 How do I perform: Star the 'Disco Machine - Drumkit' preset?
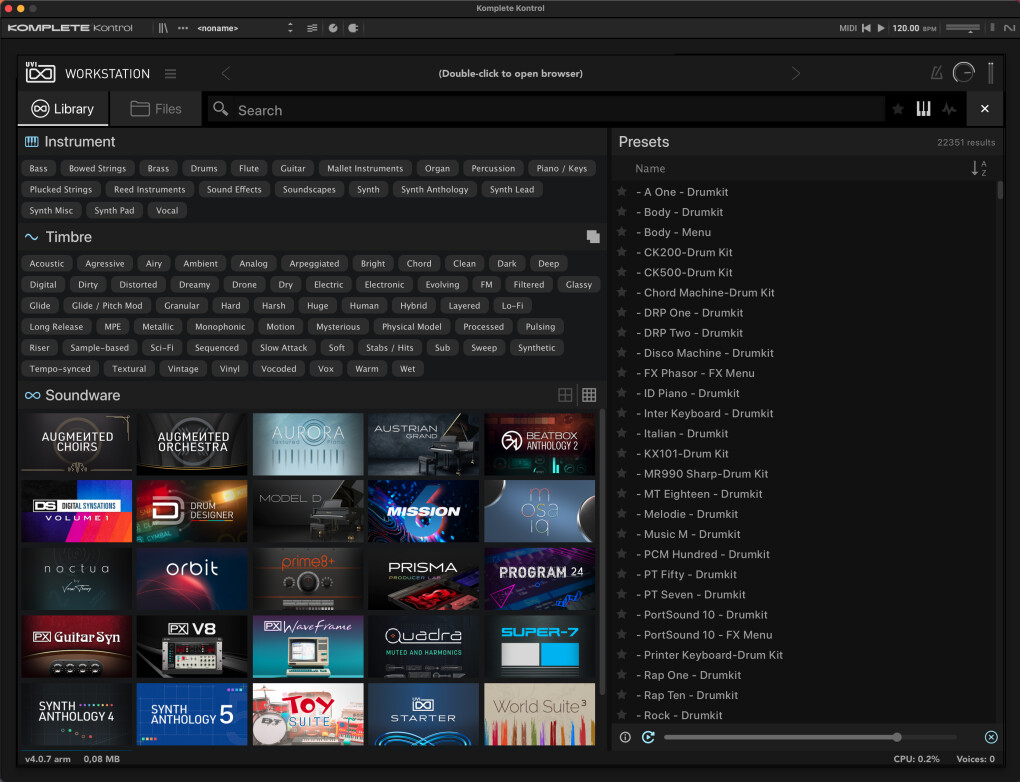(622, 353)
